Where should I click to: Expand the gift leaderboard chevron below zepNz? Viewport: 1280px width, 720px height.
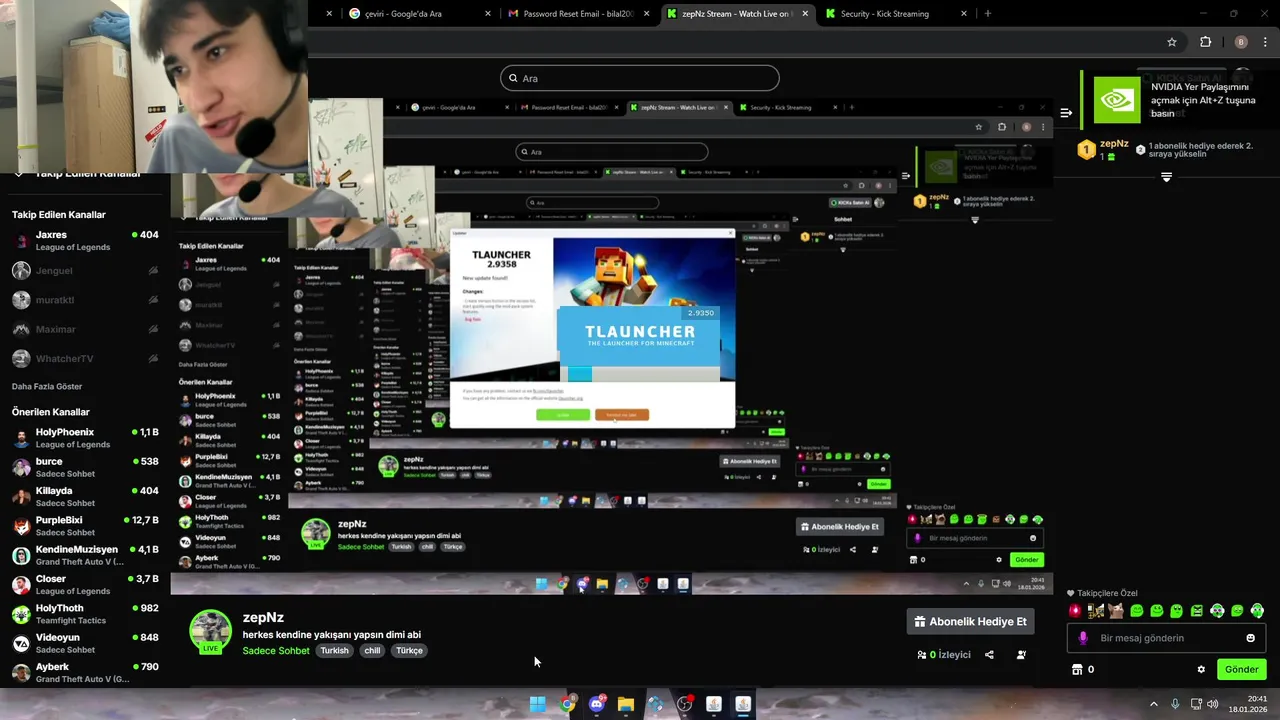click(1166, 177)
